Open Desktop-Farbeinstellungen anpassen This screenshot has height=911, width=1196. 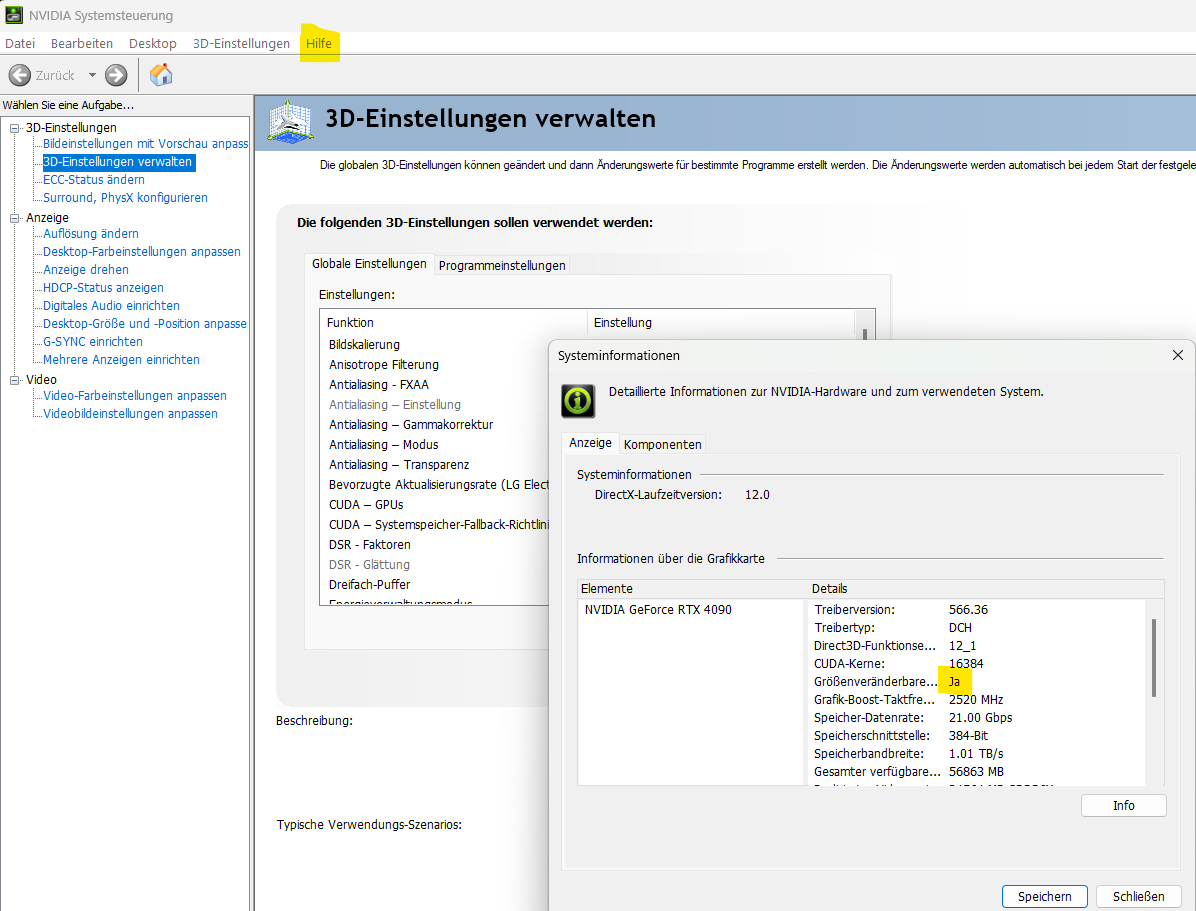142,252
